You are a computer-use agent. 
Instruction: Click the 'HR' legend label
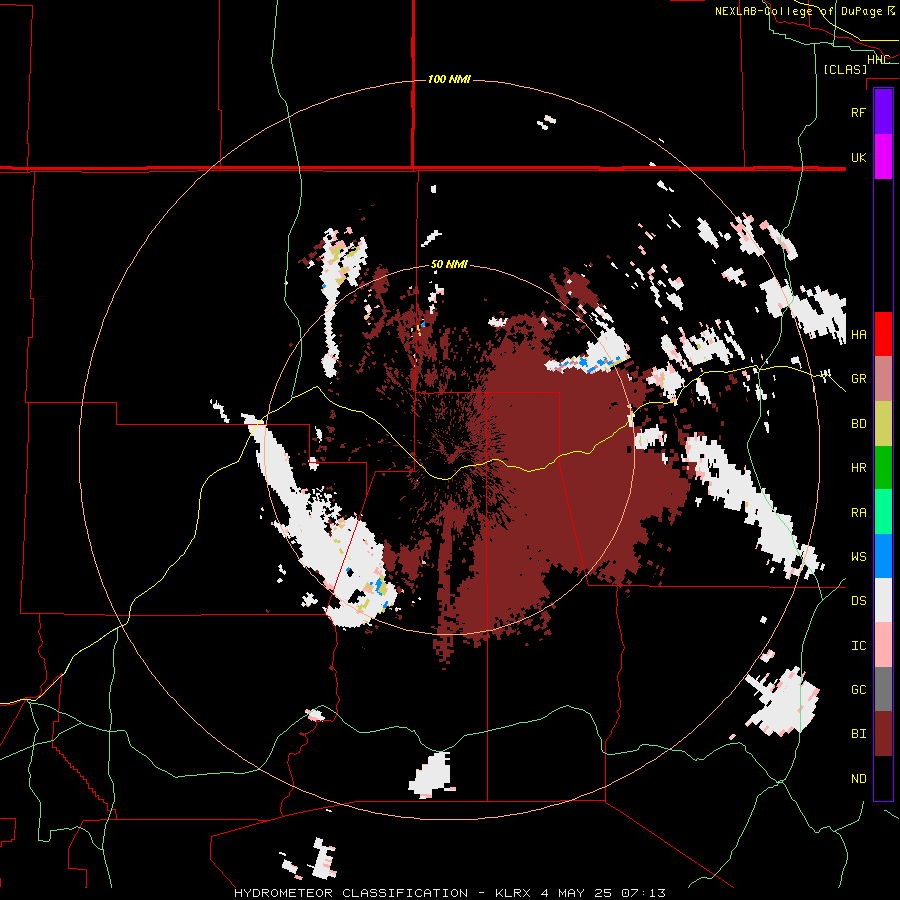coord(858,468)
